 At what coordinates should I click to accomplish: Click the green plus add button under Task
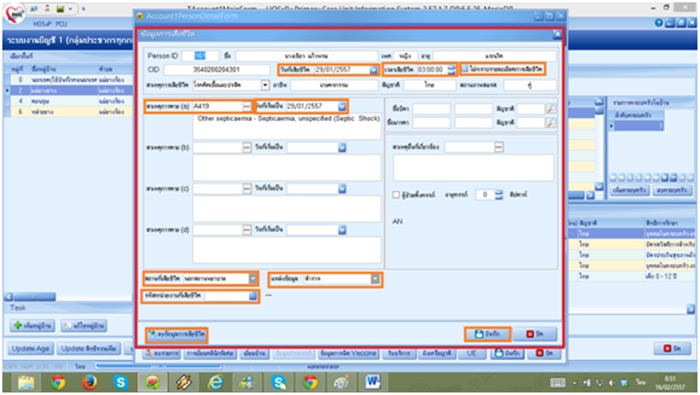point(32,326)
